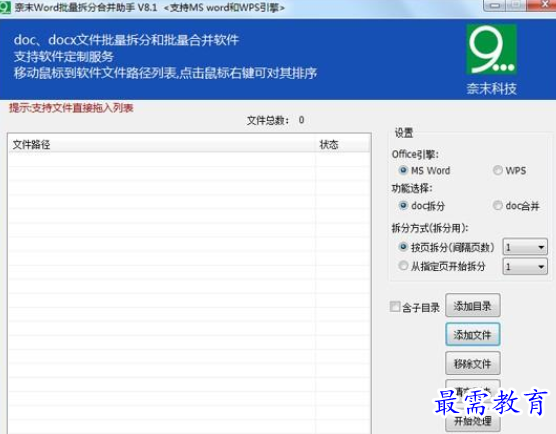This screenshot has width=556, height=434.
Task: Select the WPS engine radio button
Action: [497, 170]
